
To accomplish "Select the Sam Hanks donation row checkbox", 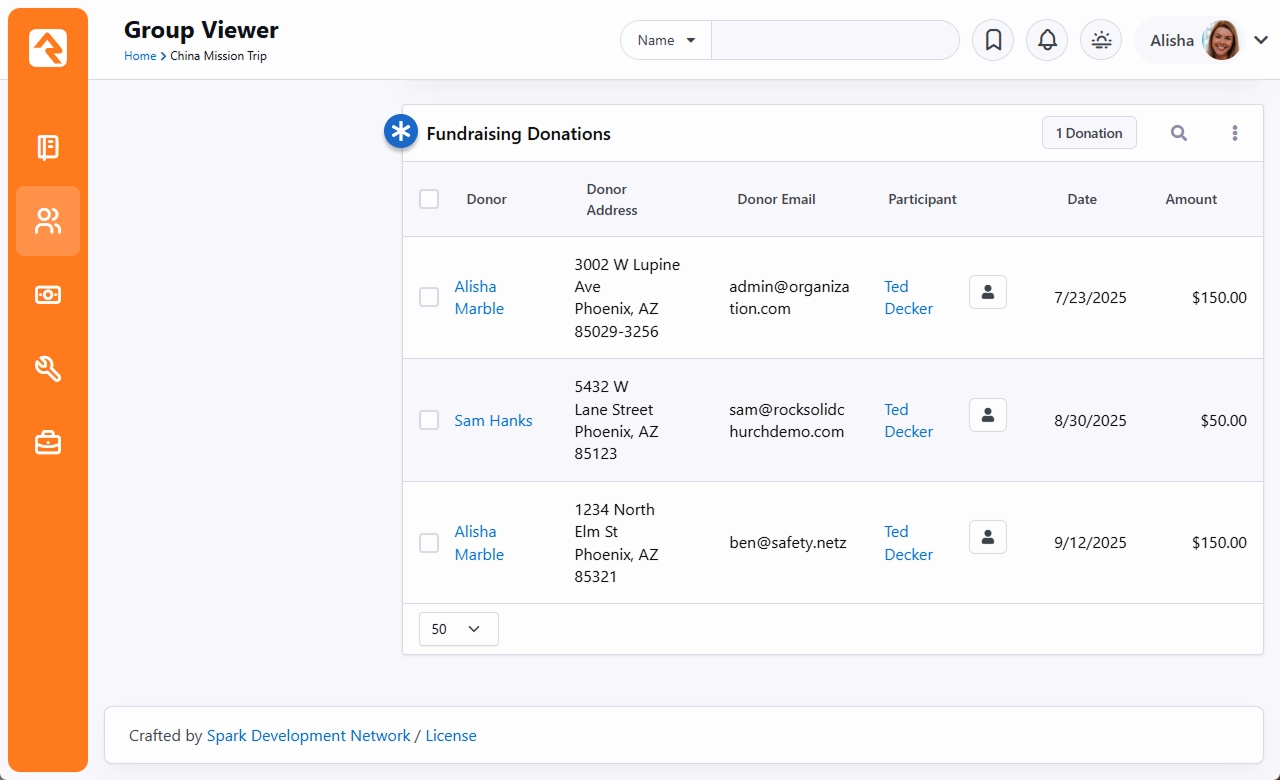I will pyautogui.click(x=429, y=420).
